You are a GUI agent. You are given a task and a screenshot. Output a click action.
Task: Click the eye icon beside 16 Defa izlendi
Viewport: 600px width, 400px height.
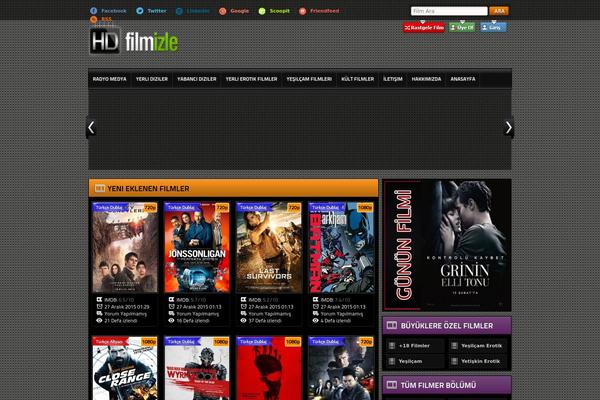coord(171,320)
